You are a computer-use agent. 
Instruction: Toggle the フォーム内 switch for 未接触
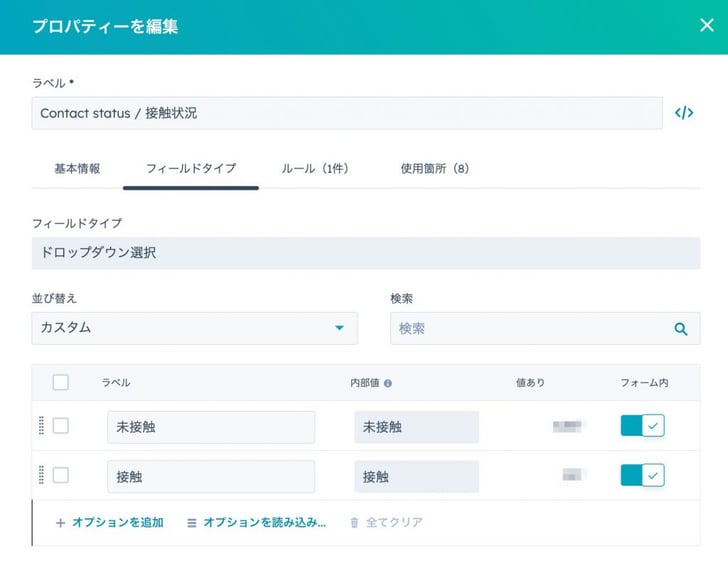643,426
